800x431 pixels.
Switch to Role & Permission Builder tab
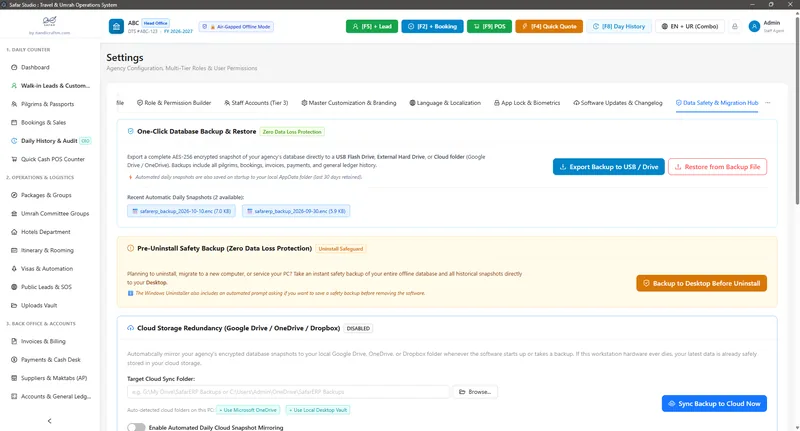pos(174,103)
